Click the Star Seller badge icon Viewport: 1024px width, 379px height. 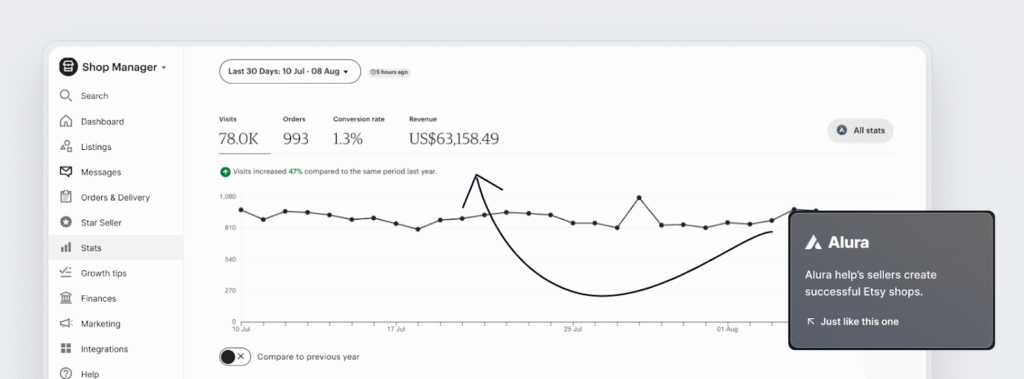click(66, 222)
